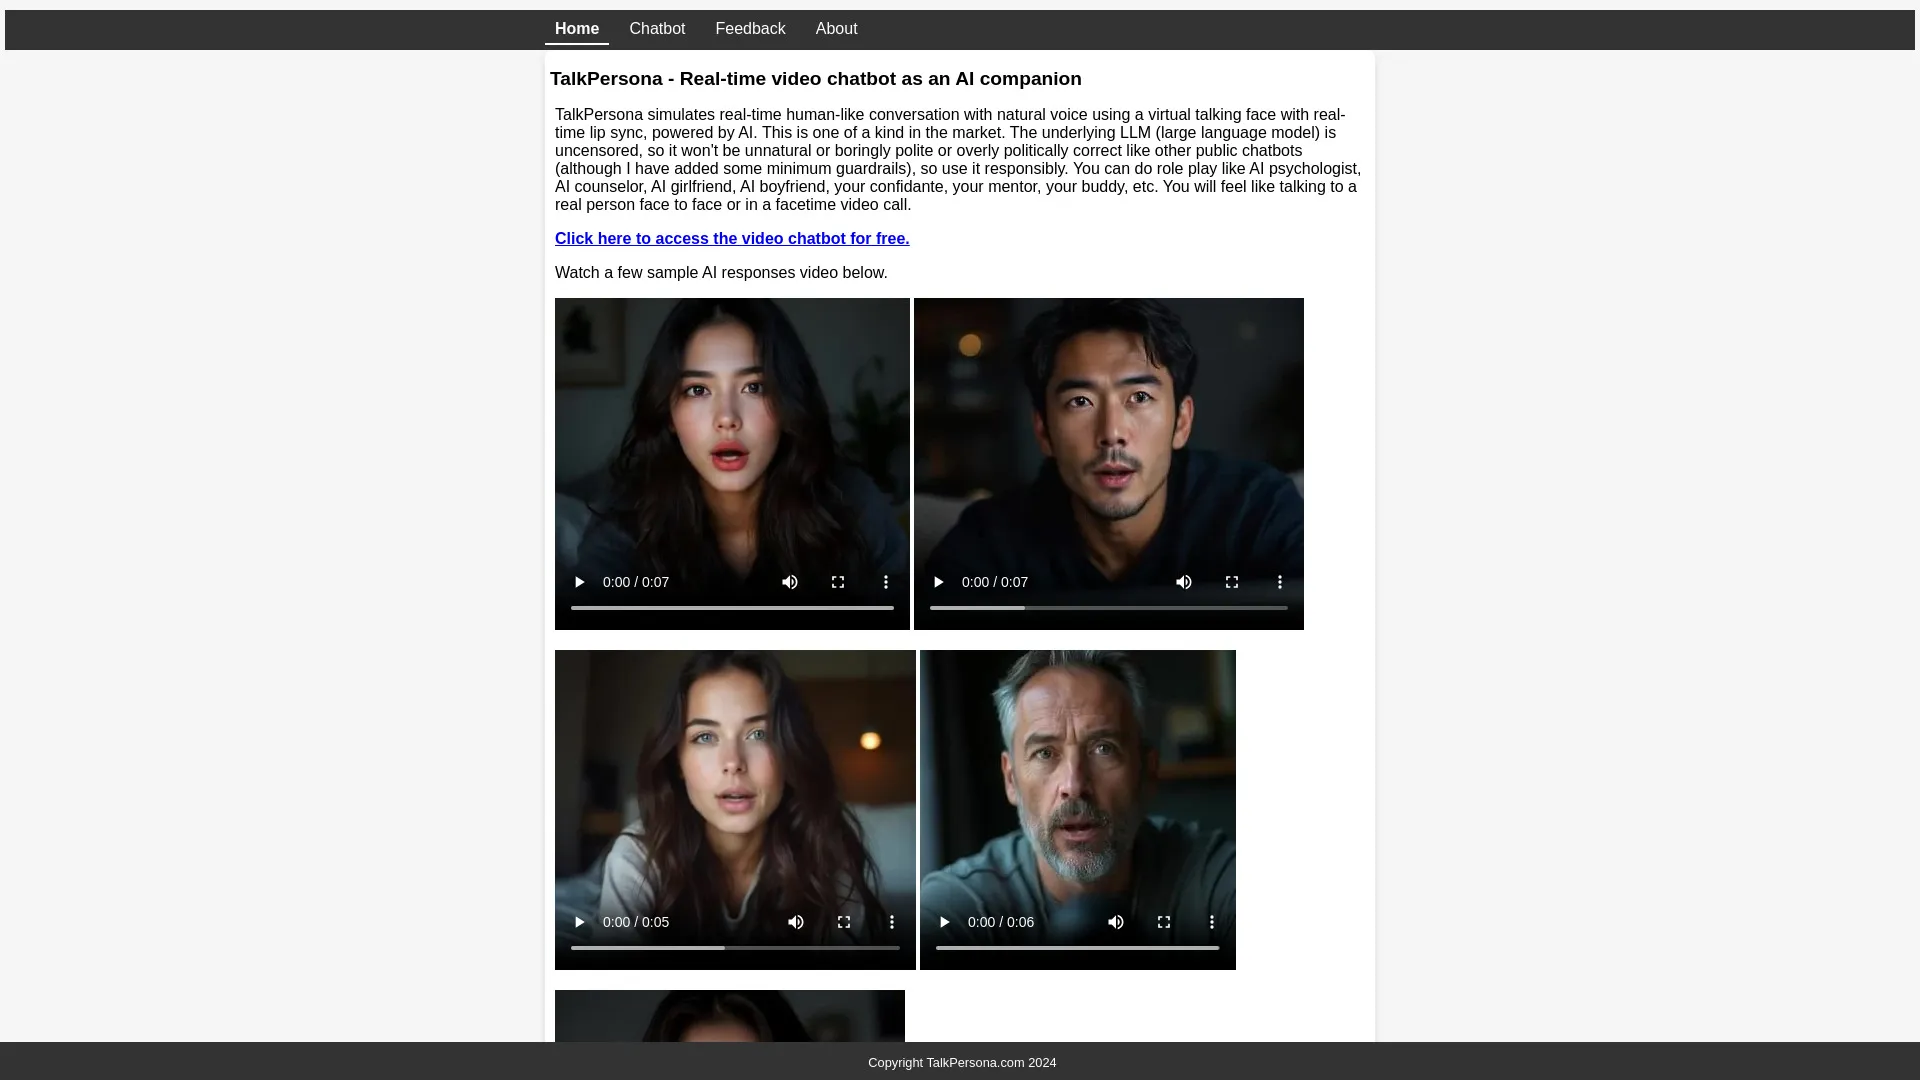The image size is (1920, 1080).
Task: Open the Feedback page
Action: coord(750,29)
